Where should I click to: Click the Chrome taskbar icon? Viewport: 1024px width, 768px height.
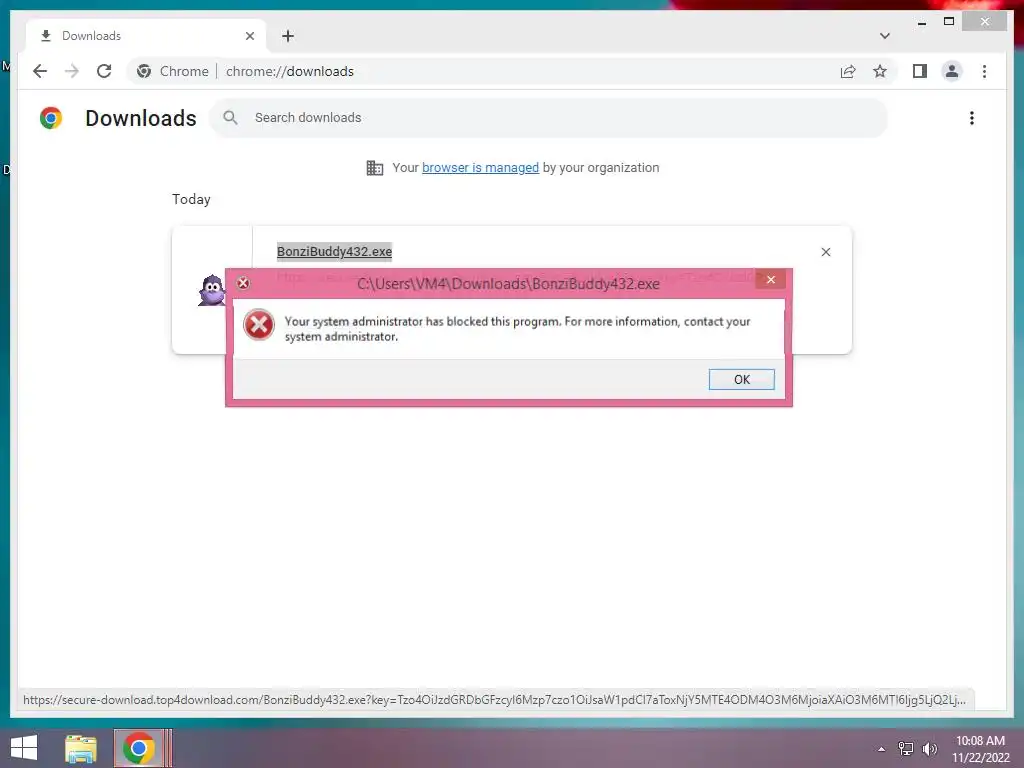click(138, 748)
